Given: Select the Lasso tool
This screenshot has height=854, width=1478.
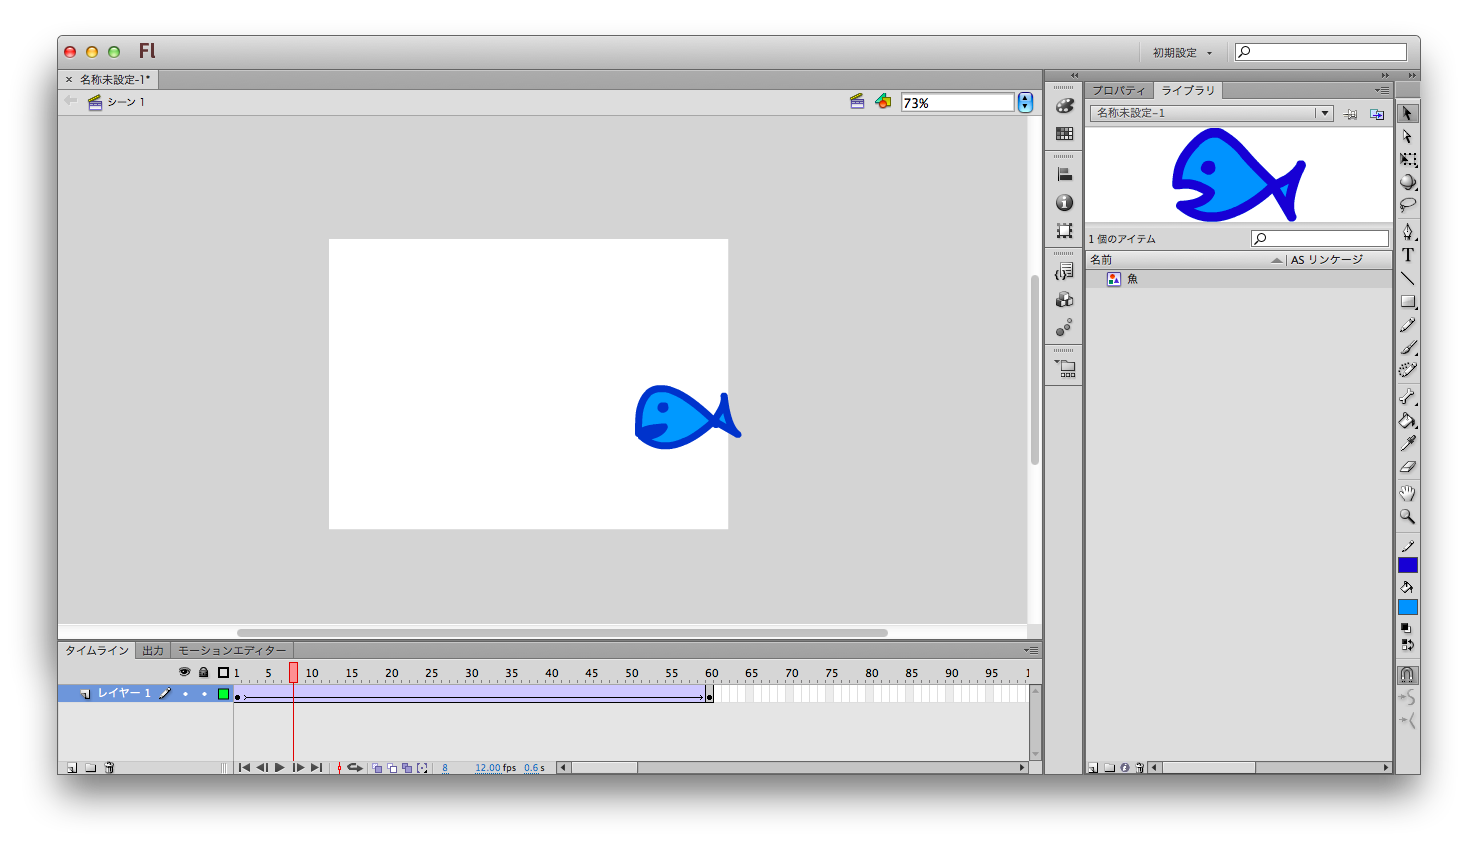Looking at the screenshot, I should point(1407,205).
